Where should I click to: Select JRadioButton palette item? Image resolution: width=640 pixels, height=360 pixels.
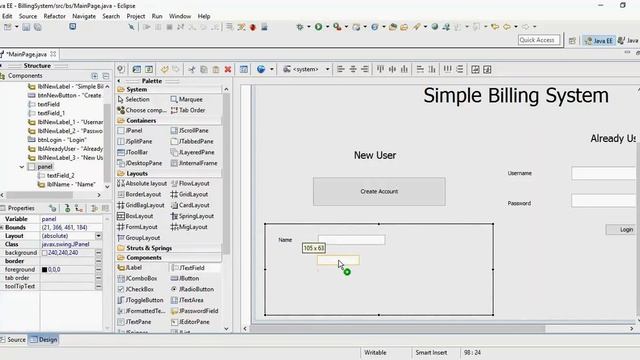tap(192, 289)
